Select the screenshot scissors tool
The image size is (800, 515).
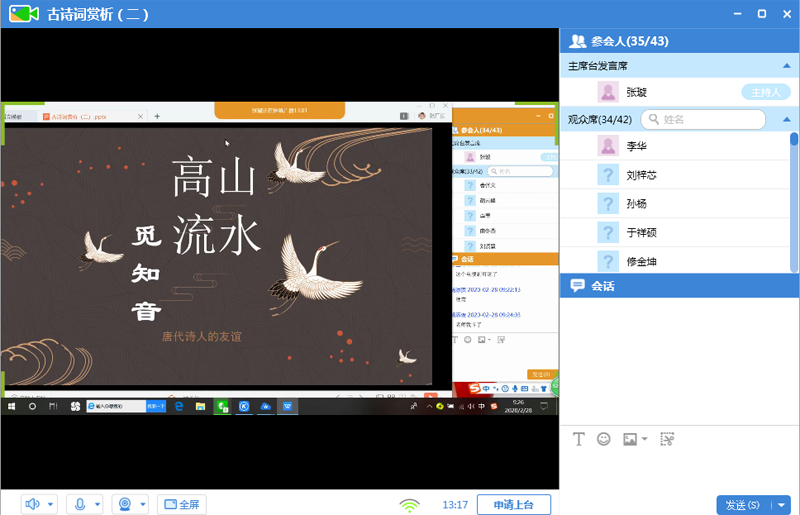[x=668, y=439]
